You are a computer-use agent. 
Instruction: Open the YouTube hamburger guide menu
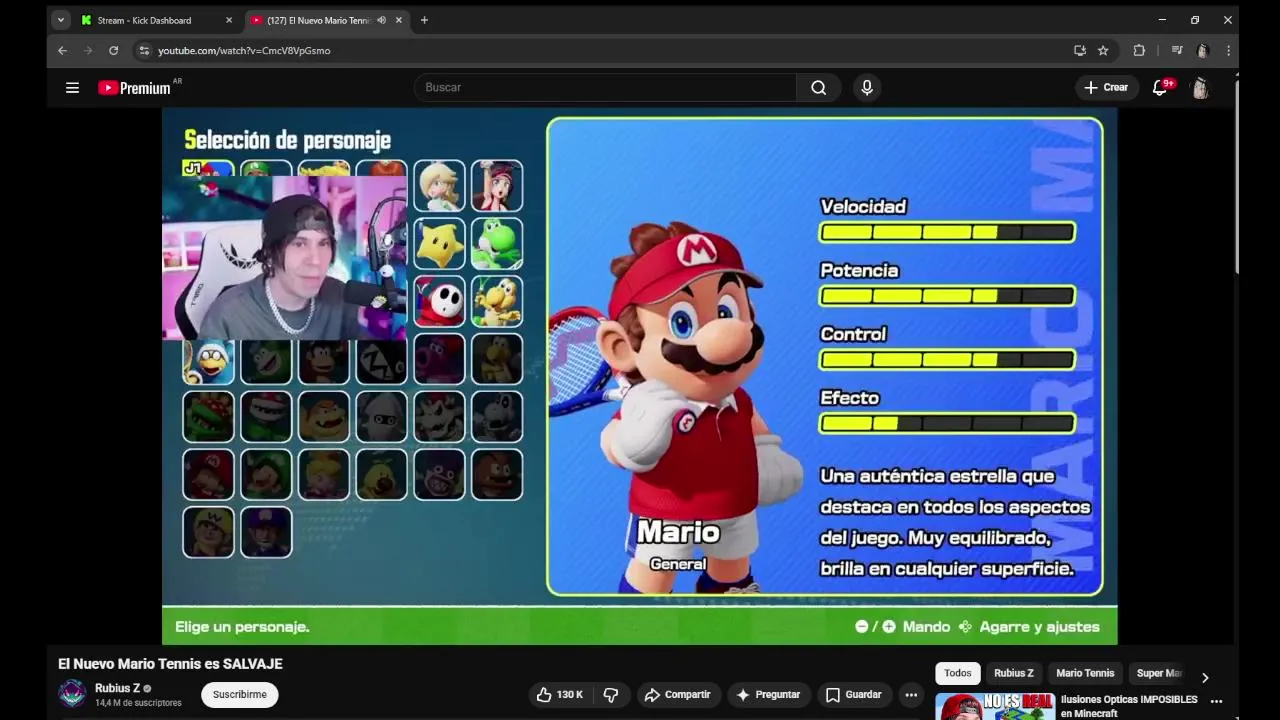[72, 88]
